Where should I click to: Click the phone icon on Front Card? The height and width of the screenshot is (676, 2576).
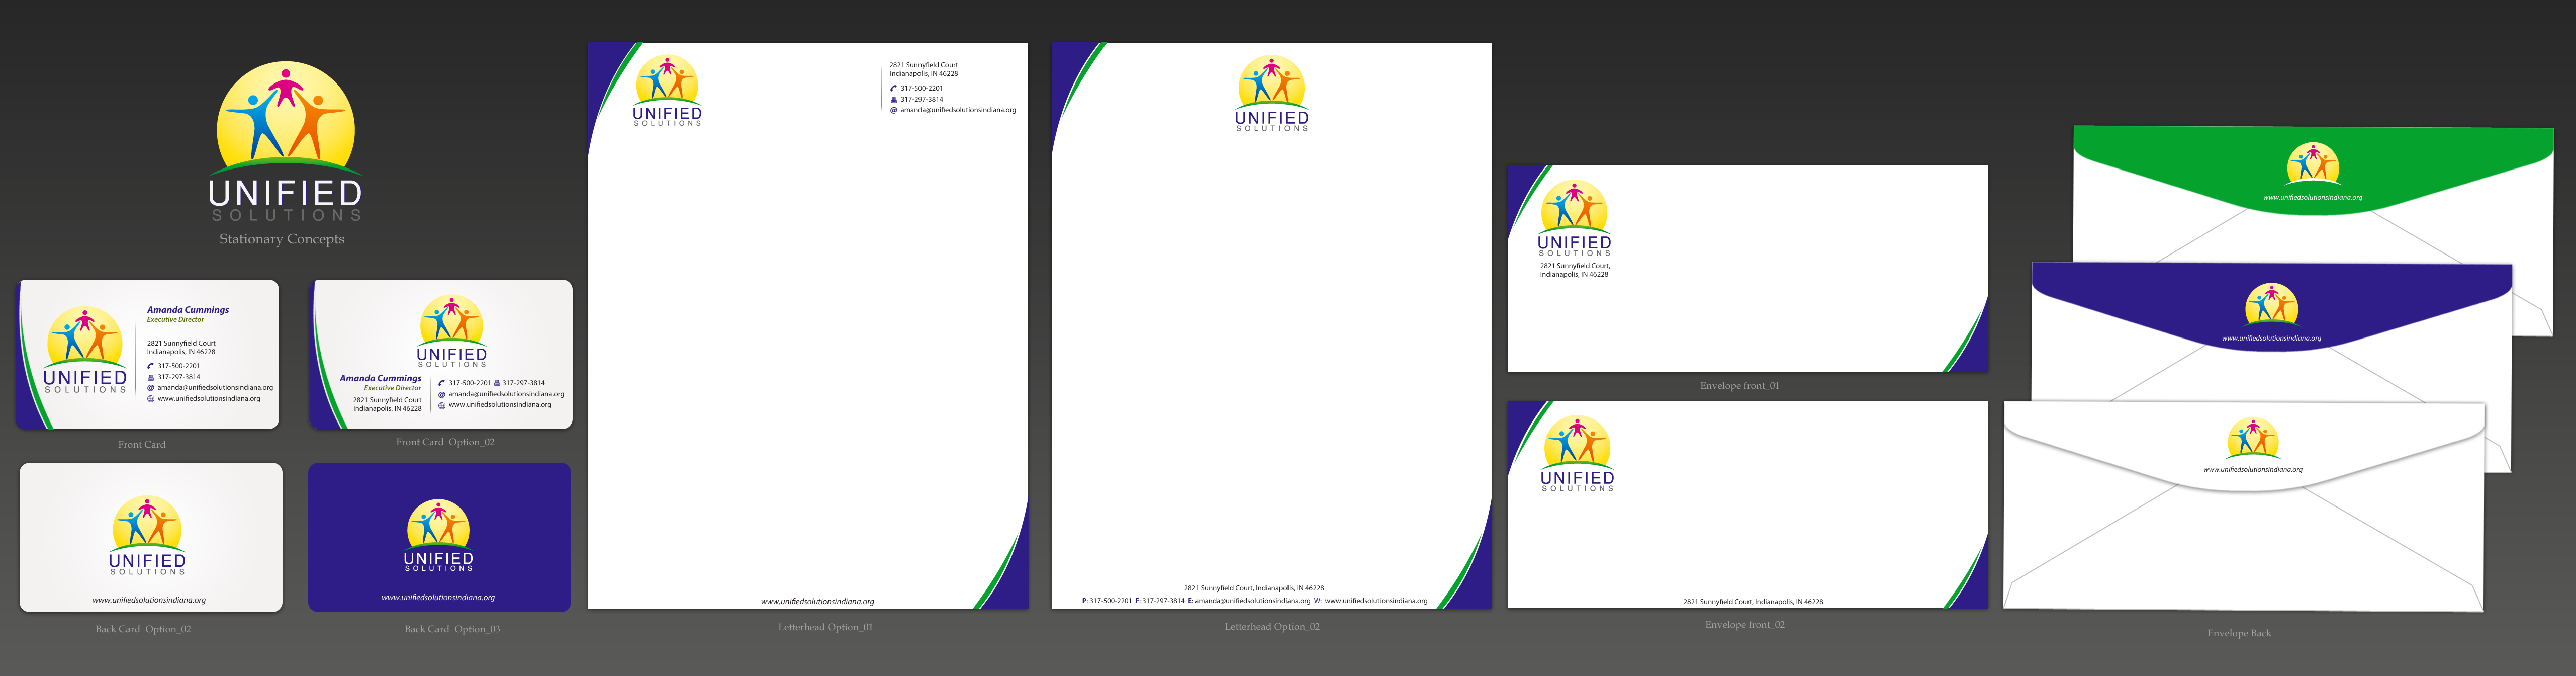pos(151,366)
